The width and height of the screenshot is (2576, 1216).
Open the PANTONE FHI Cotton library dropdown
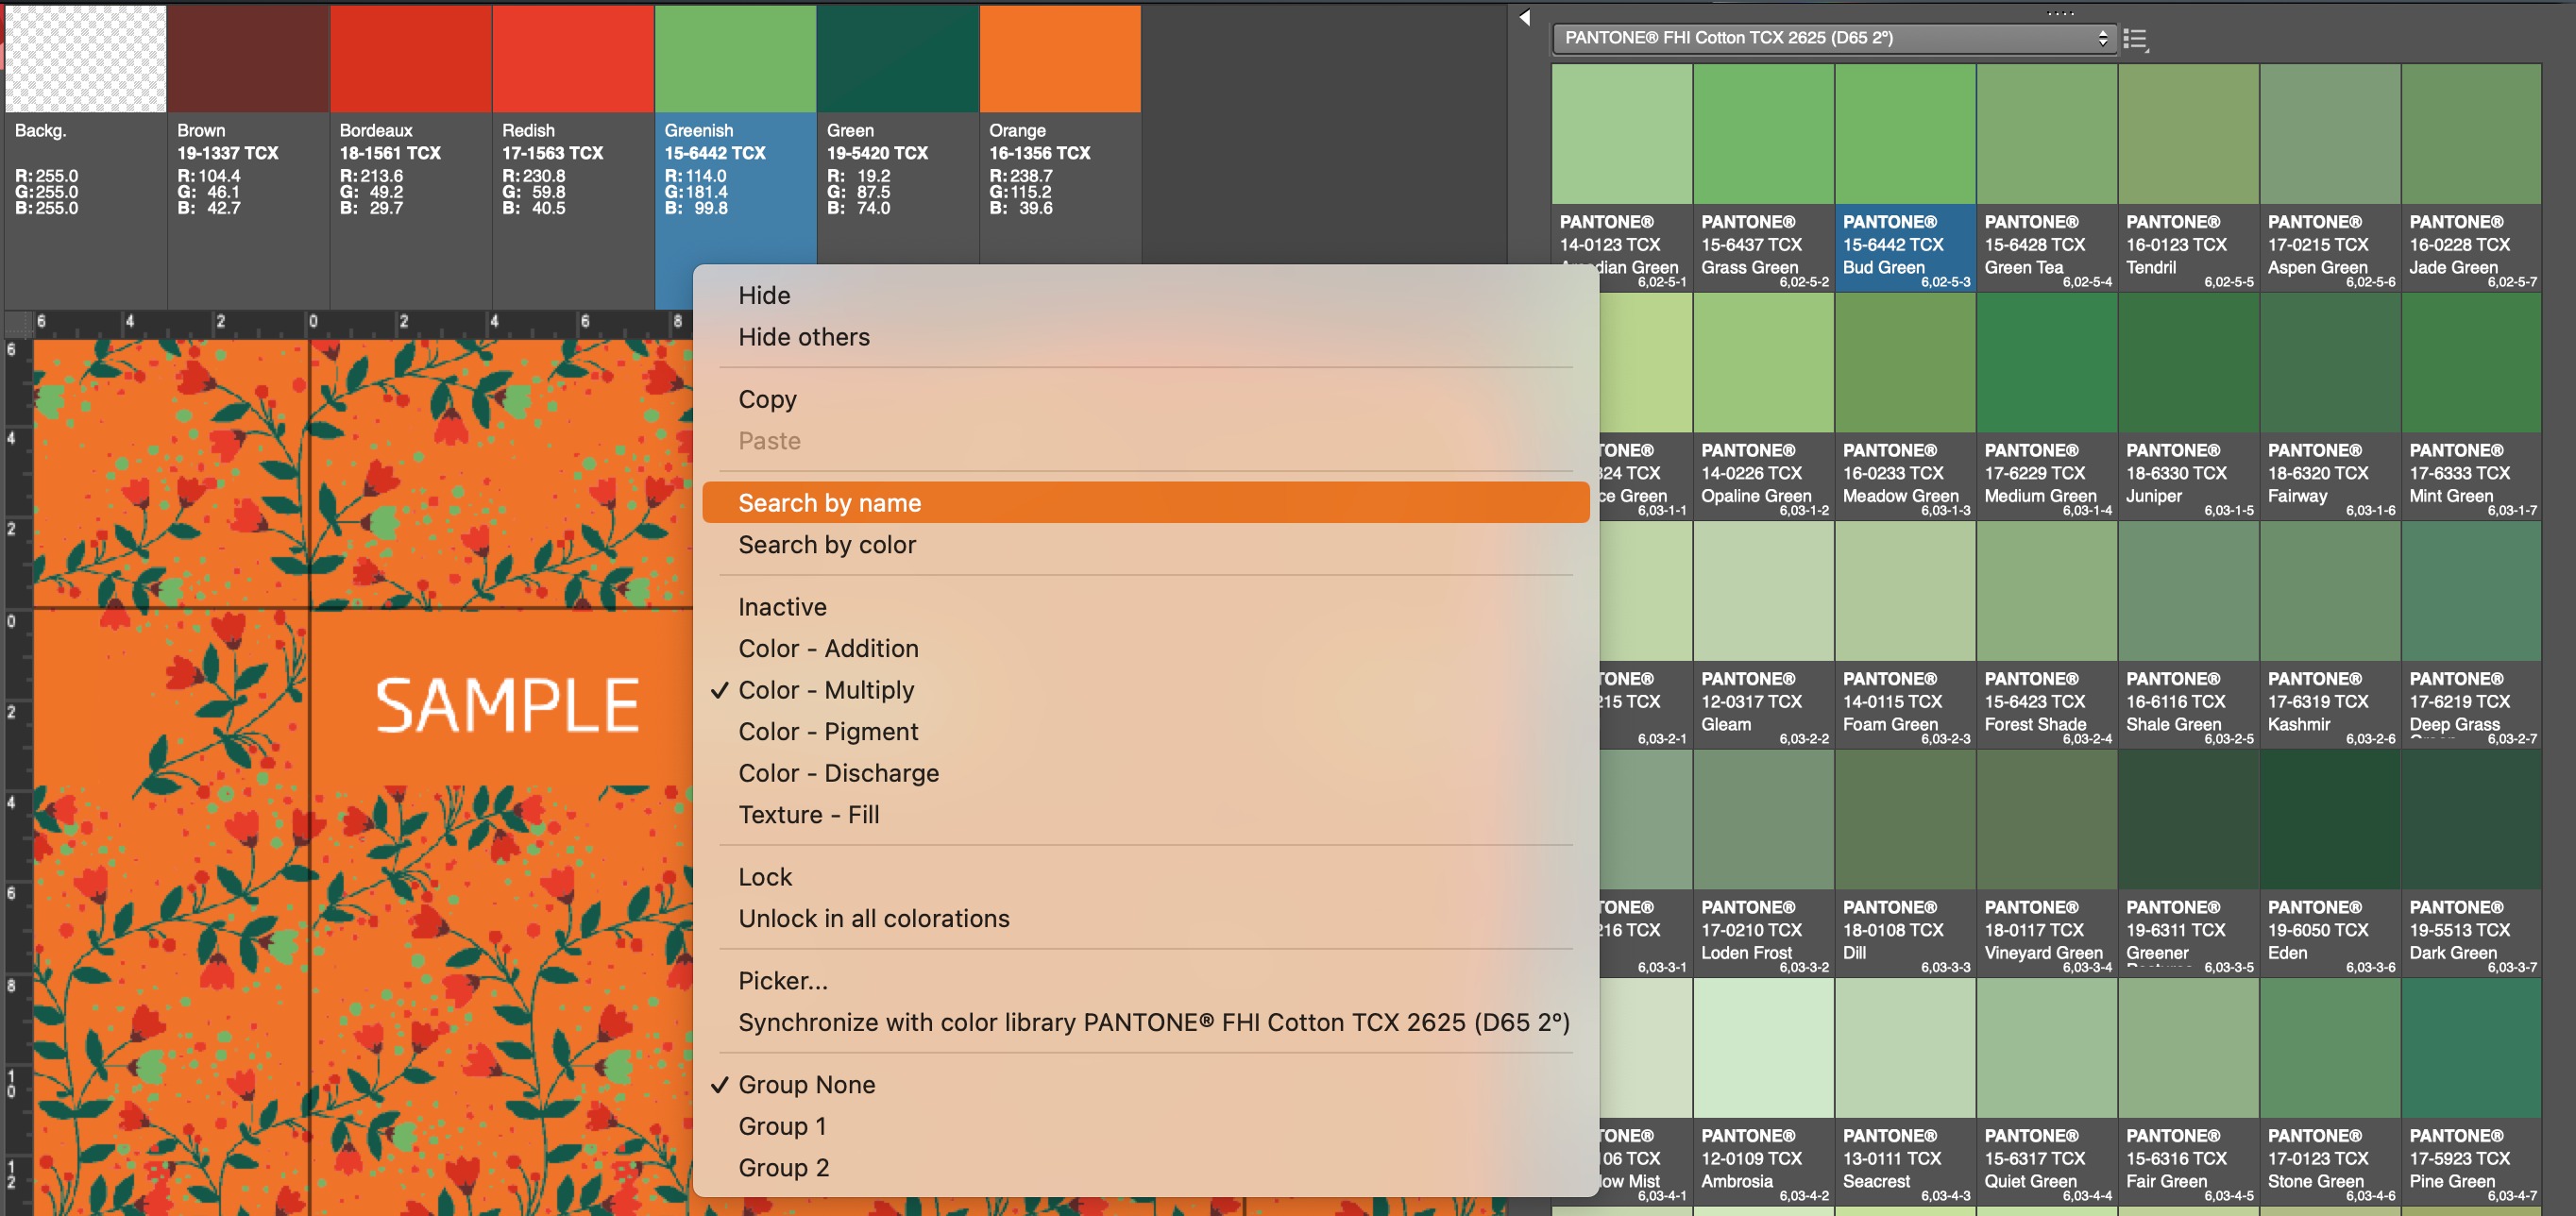point(1834,38)
